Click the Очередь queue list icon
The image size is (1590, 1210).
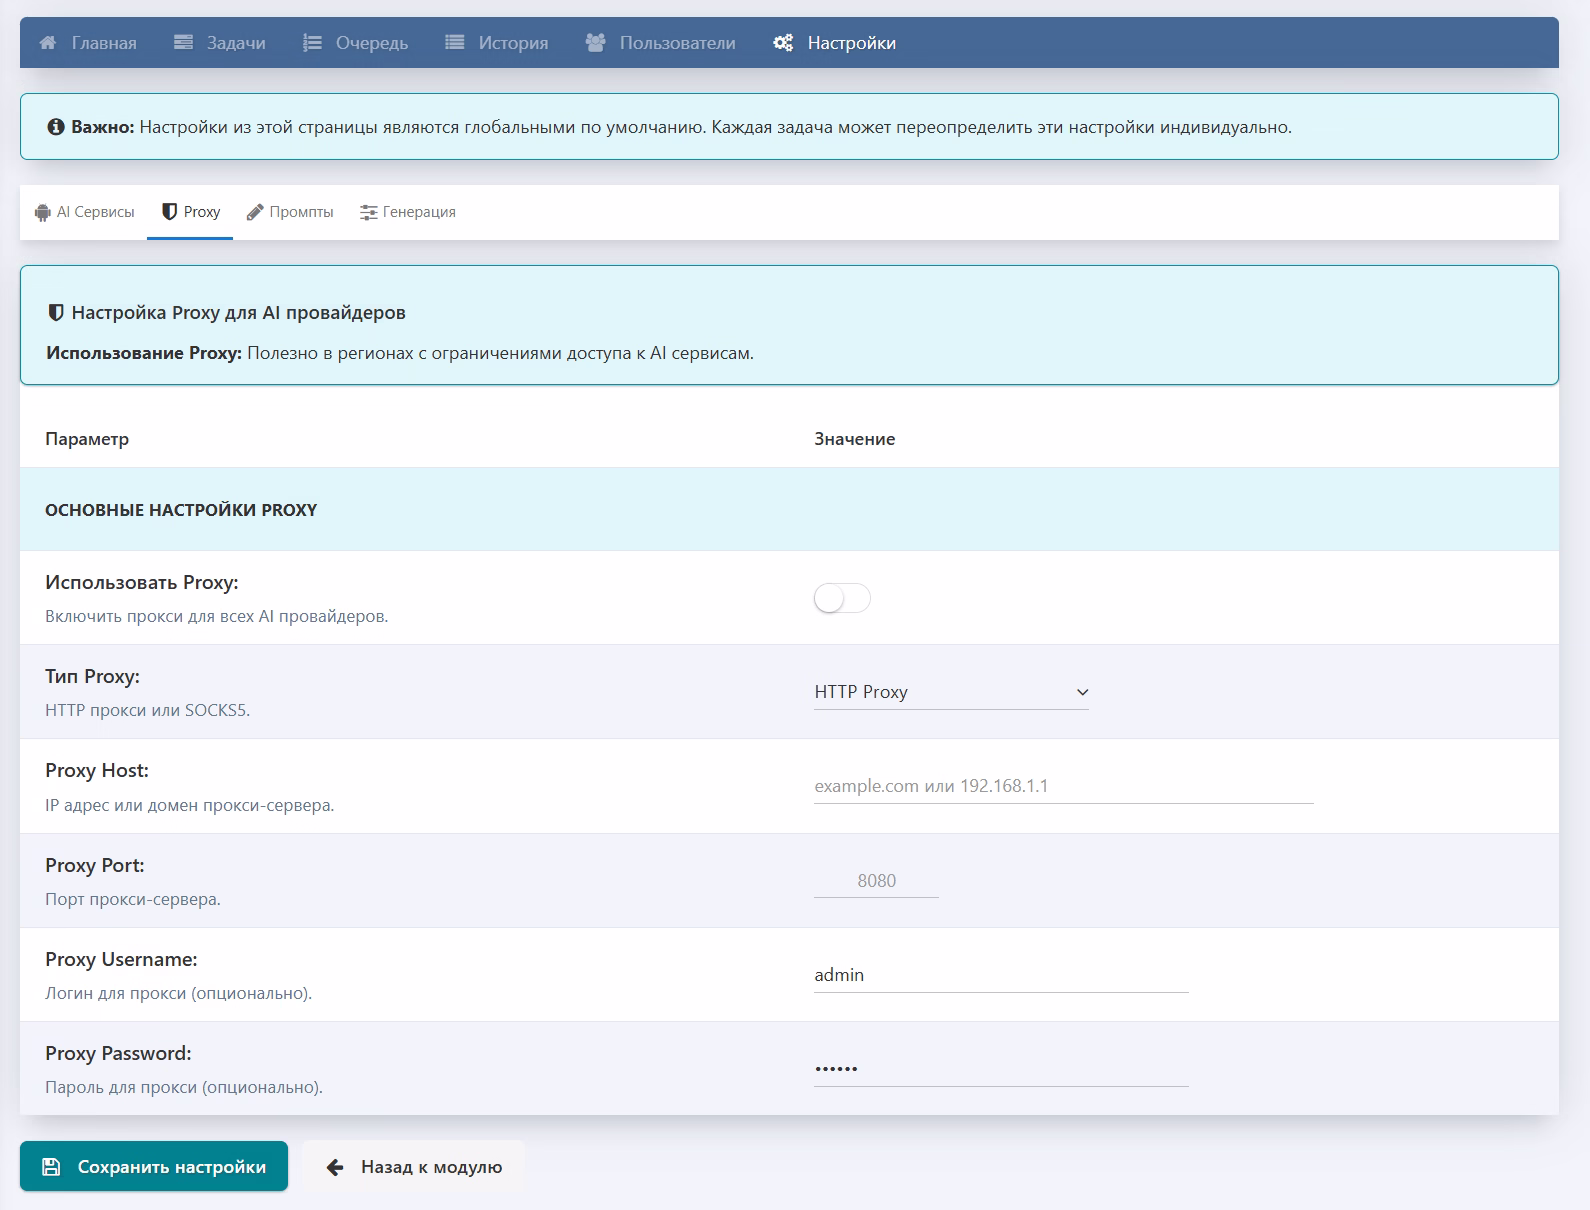tap(312, 43)
